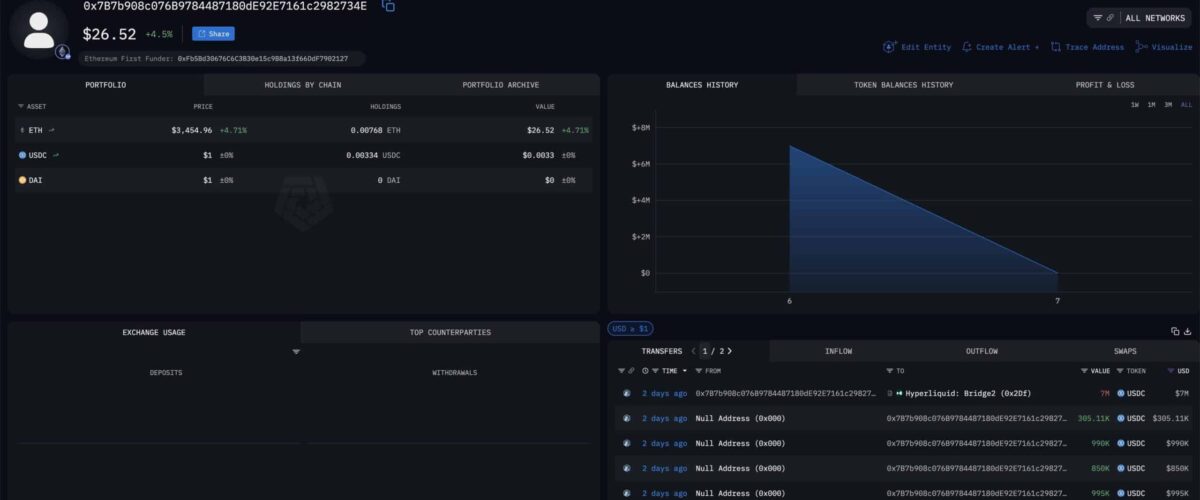Switch to the Holdings By Chain tab
Viewport: 1200px width, 500px height.
[x=302, y=85]
